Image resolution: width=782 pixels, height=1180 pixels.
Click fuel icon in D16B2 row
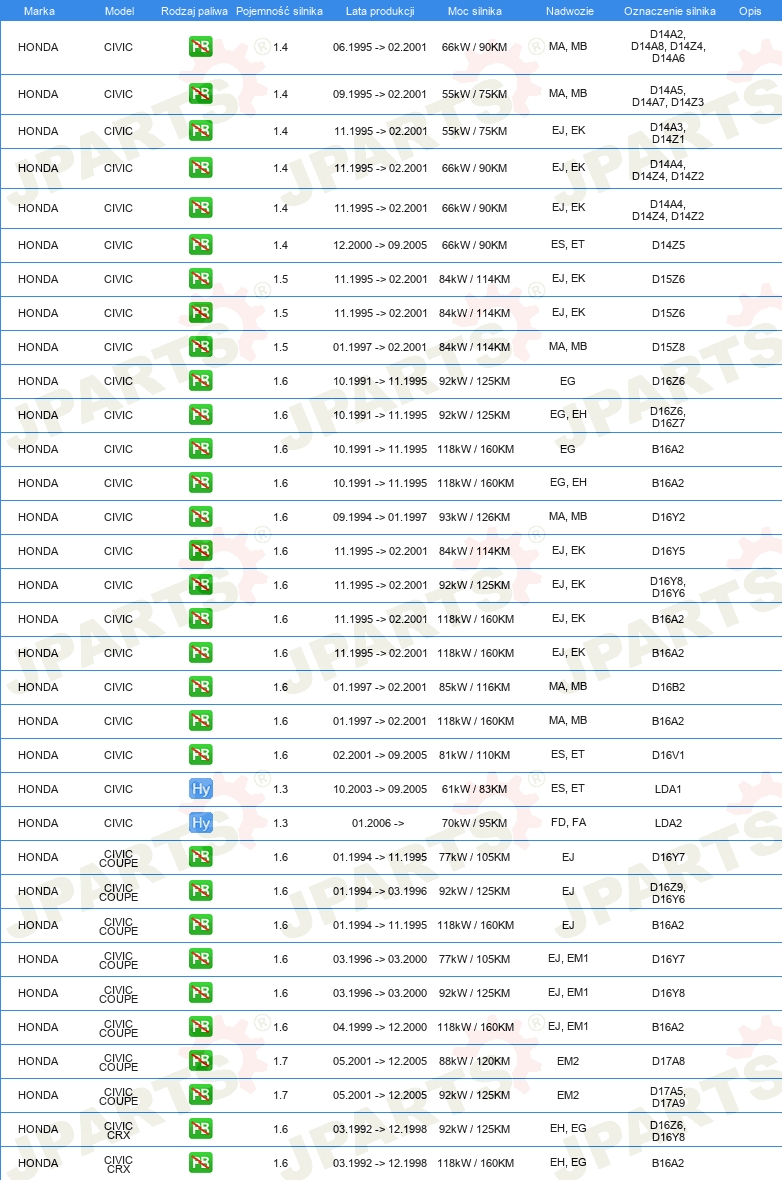[x=200, y=687]
